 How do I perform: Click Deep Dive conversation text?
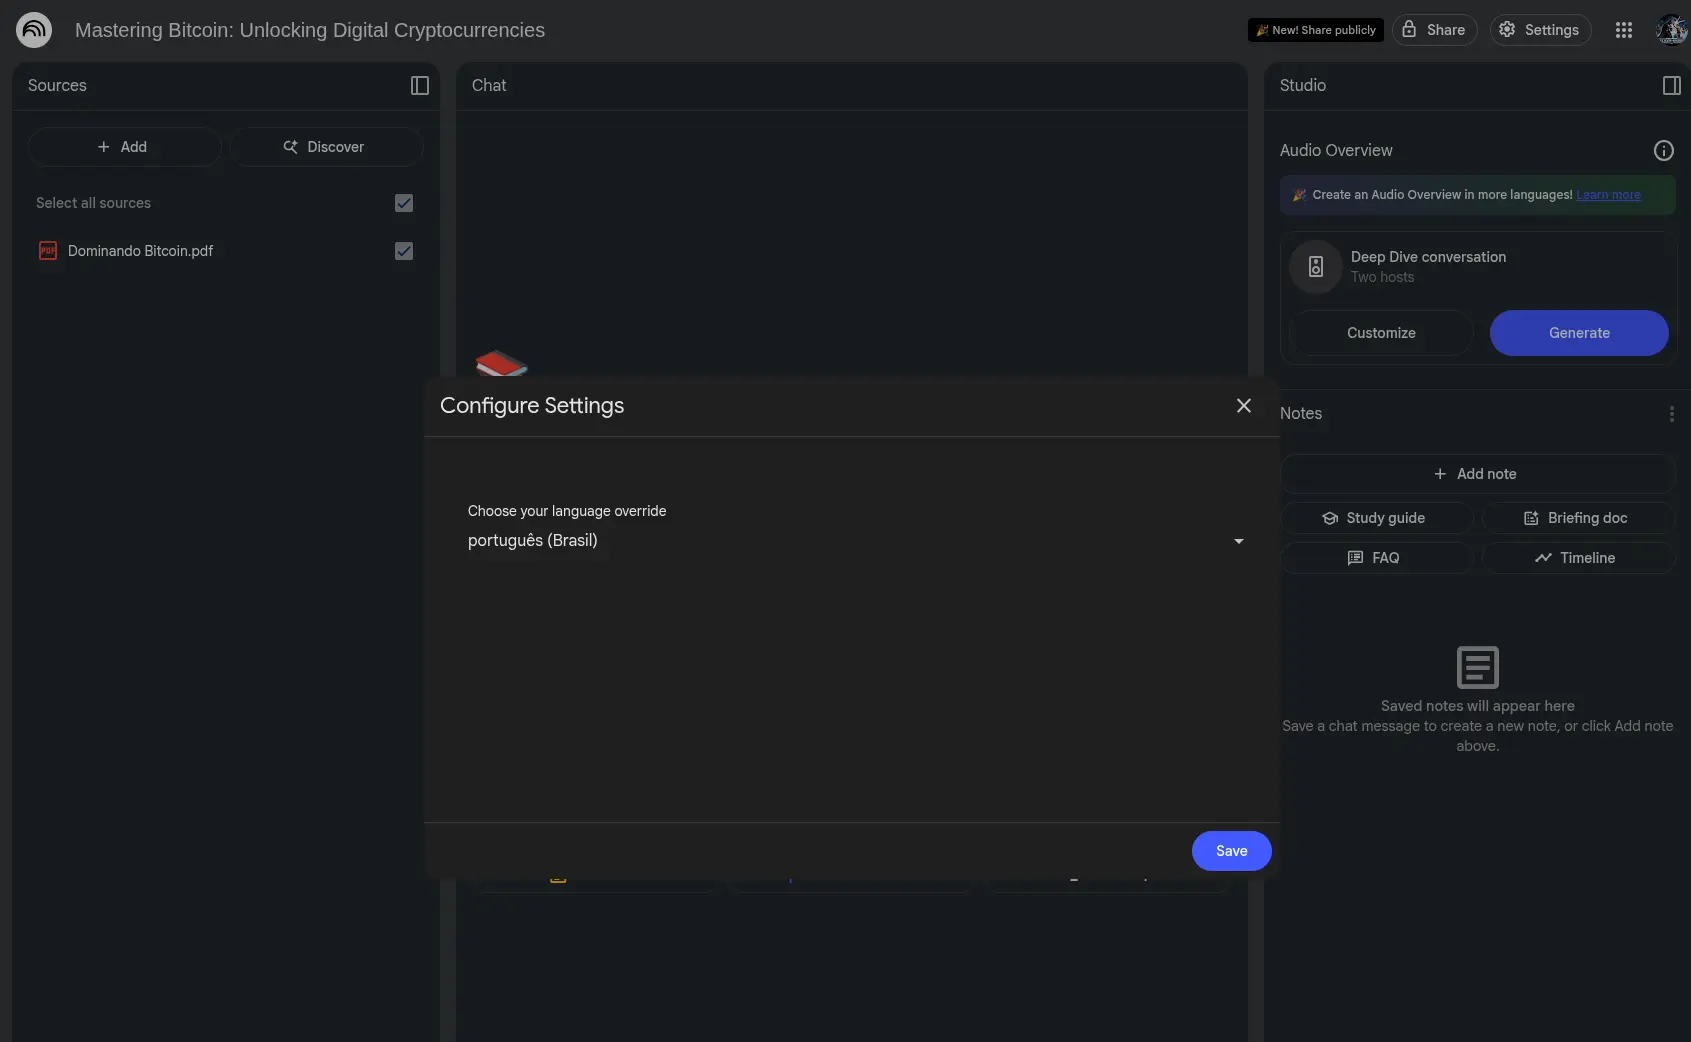point(1428,257)
